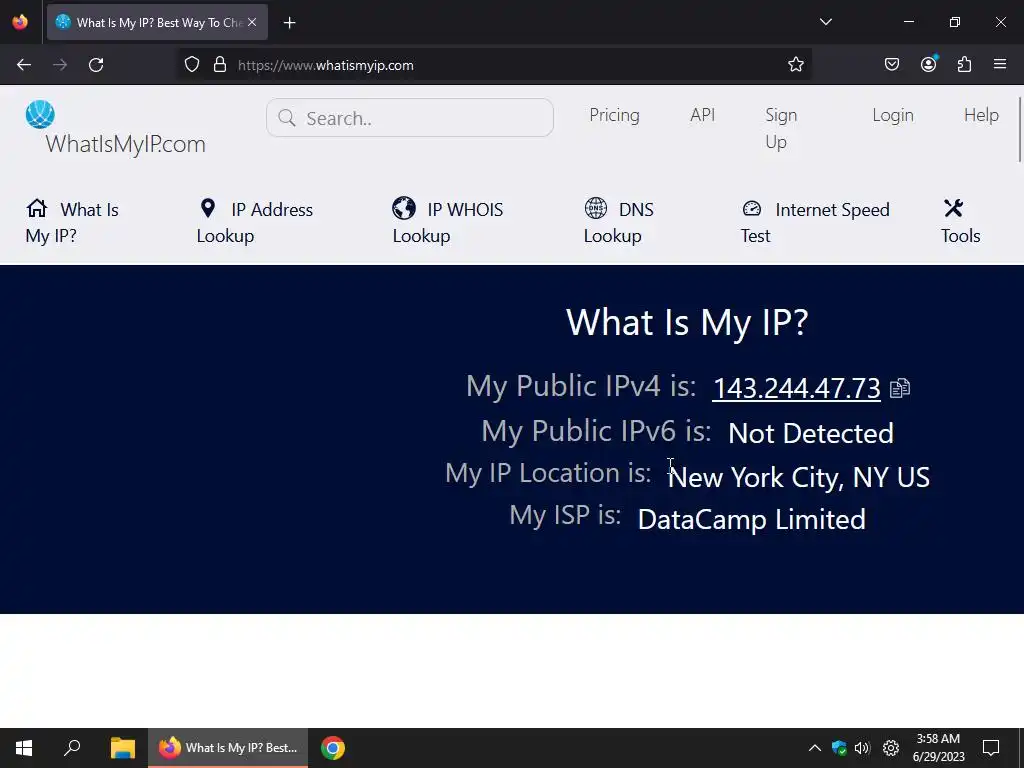Launch Google Chrome from the taskbar
Screen dimensions: 1024x768
[x=332, y=748]
